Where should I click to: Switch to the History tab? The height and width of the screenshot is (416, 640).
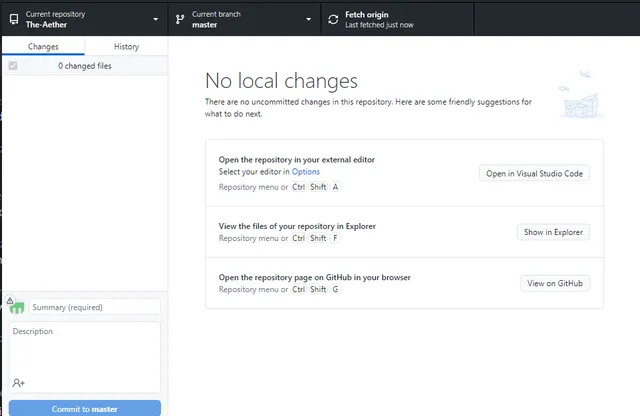click(126, 46)
